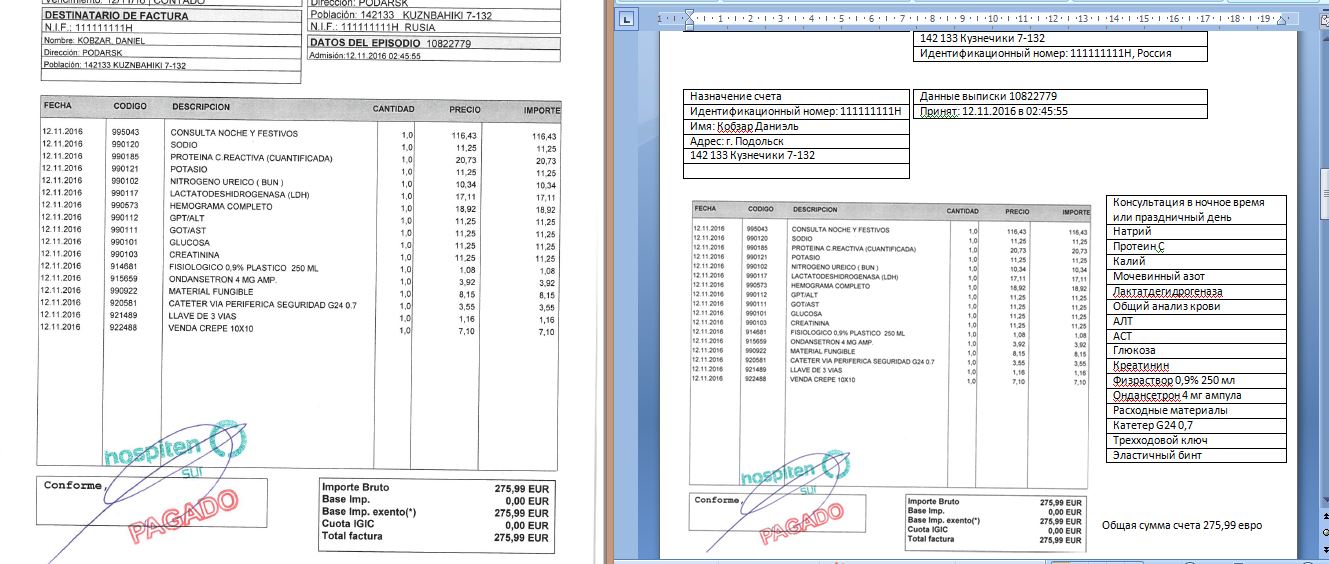The height and width of the screenshot is (564, 1329).
Task: Click the cell 'Идентификационный номер: 111111111H, Россия'
Action: tap(1061, 54)
